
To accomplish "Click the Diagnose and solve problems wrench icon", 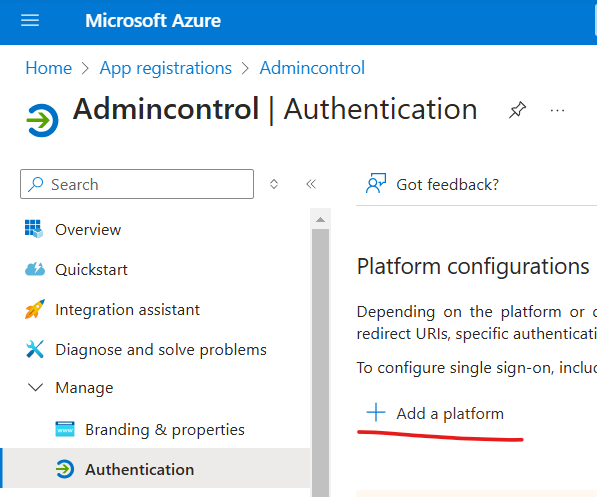I will 35,349.
